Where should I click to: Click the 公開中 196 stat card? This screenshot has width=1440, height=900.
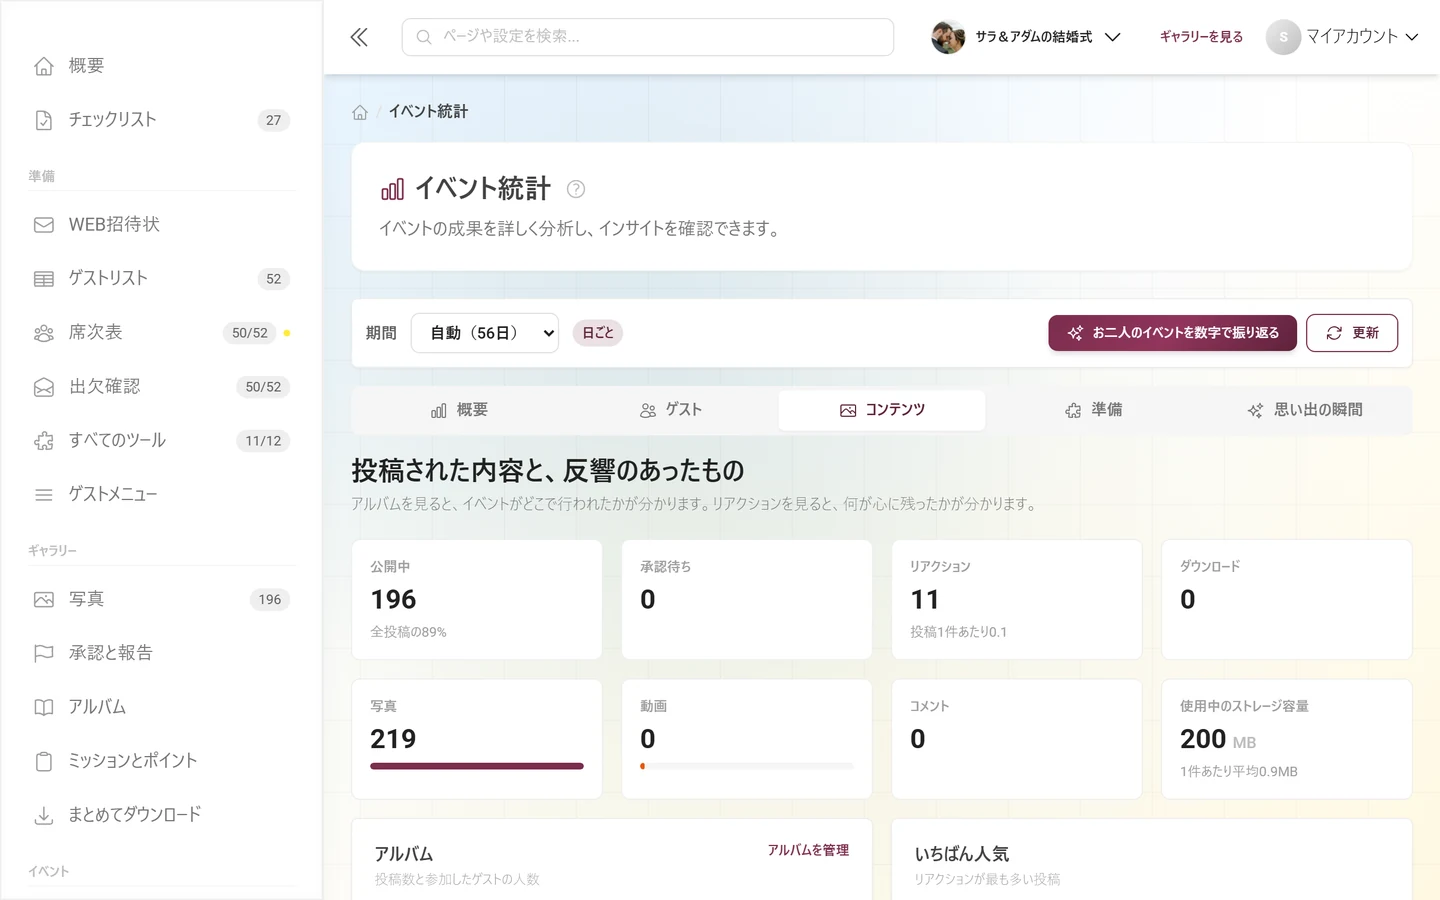pyautogui.click(x=477, y=600)
